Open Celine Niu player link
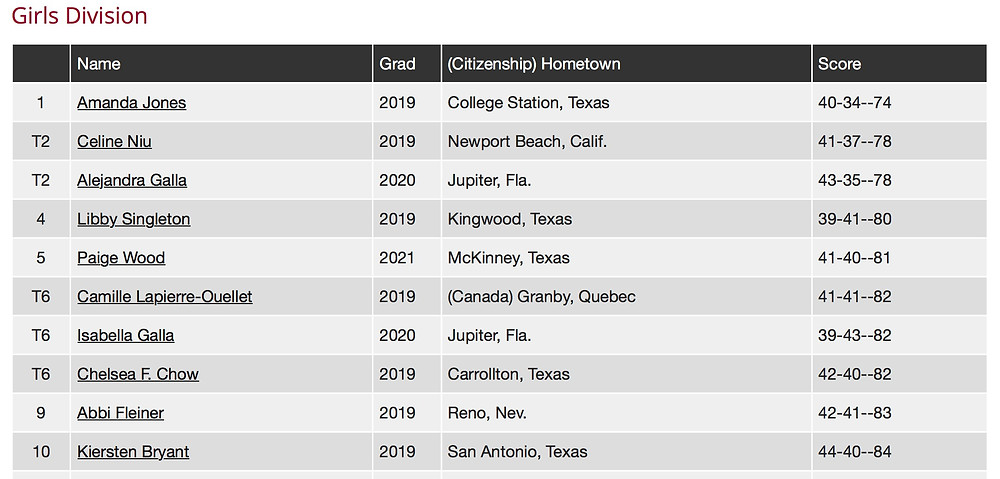Viewport: 1000px width, 479px height. coord(114,142)
